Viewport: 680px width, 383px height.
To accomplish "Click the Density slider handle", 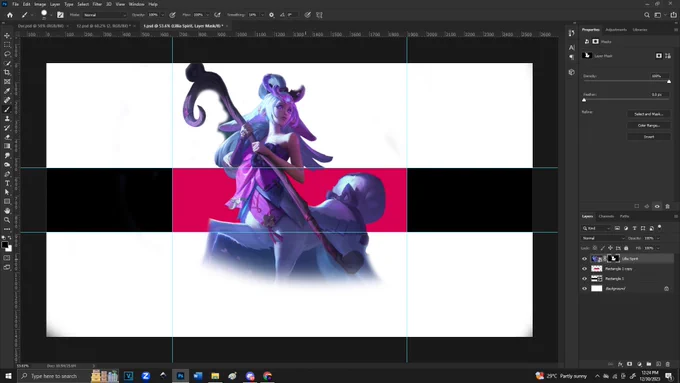I will 669,82.
